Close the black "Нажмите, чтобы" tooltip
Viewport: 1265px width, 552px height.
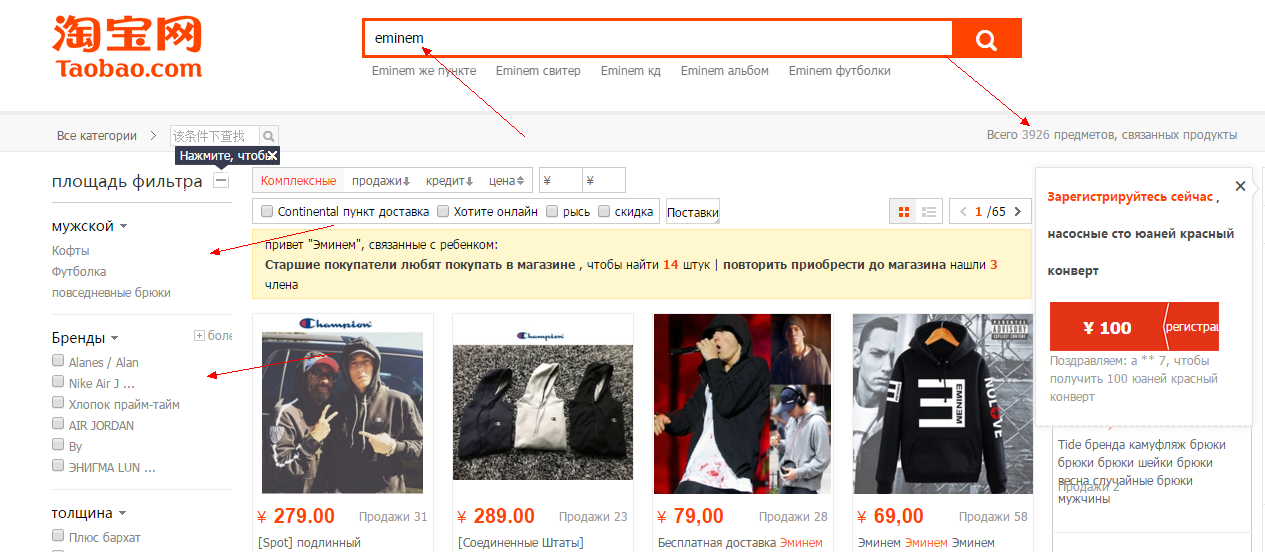tap(271, 155)
